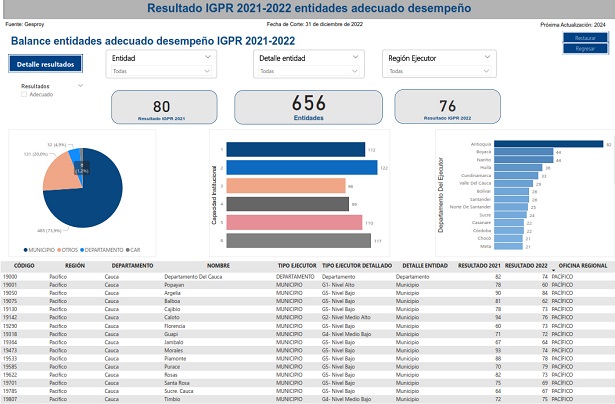Click the Nariño bar in department chart

point(524,160)
